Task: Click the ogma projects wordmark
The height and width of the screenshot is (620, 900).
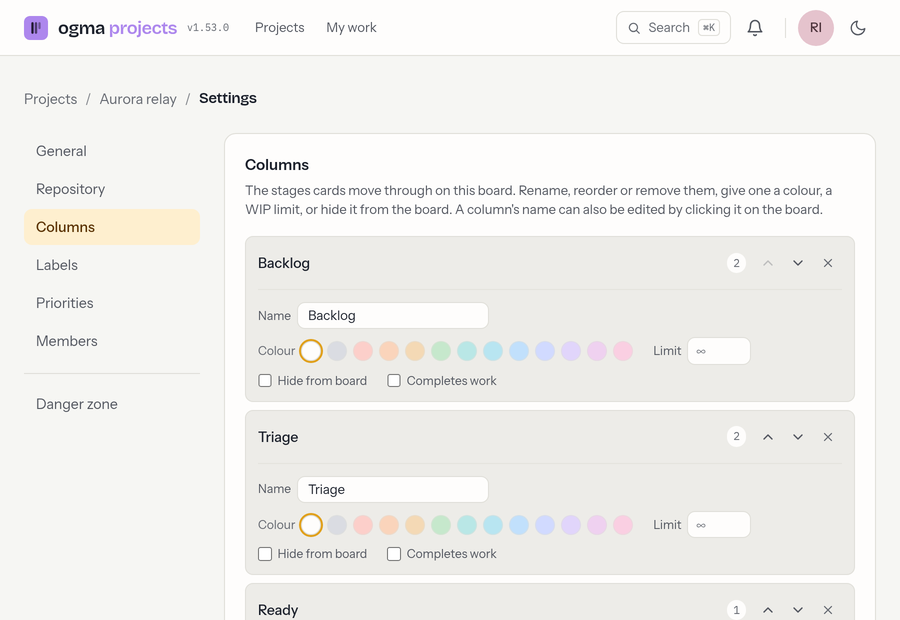Action: (x=118, y=28)
